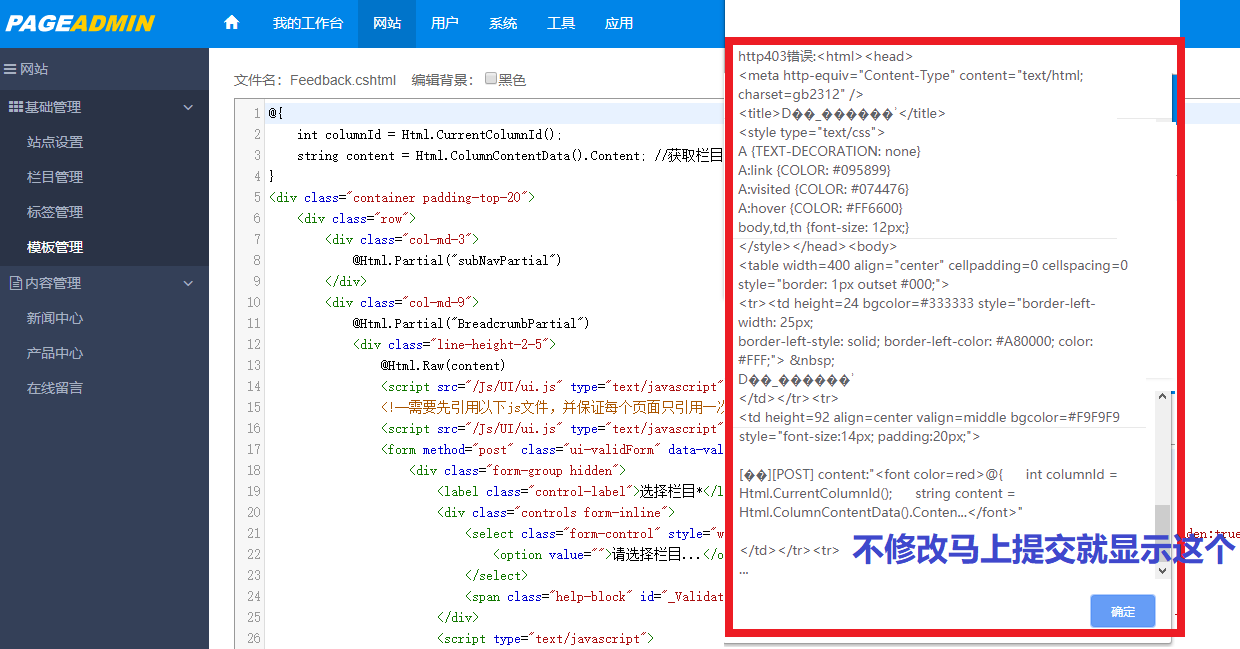Click the scroll-down arrow in the error dialog

click(x=1162, y=570)
